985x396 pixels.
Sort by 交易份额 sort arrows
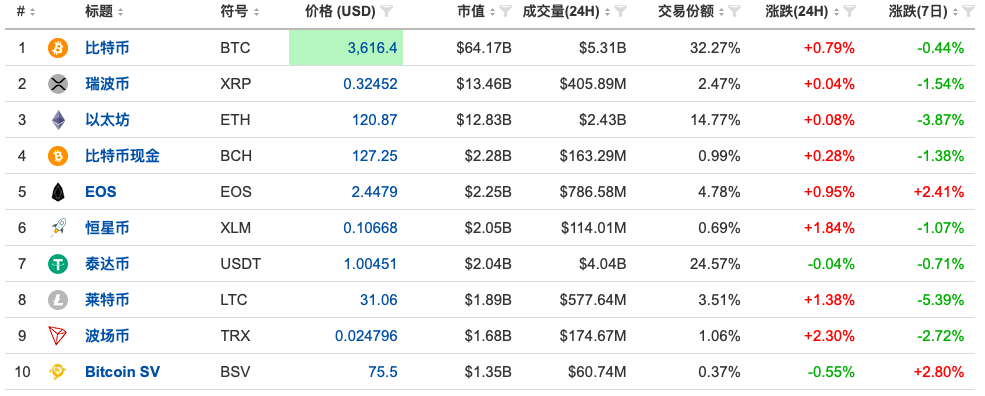point(722,12)
